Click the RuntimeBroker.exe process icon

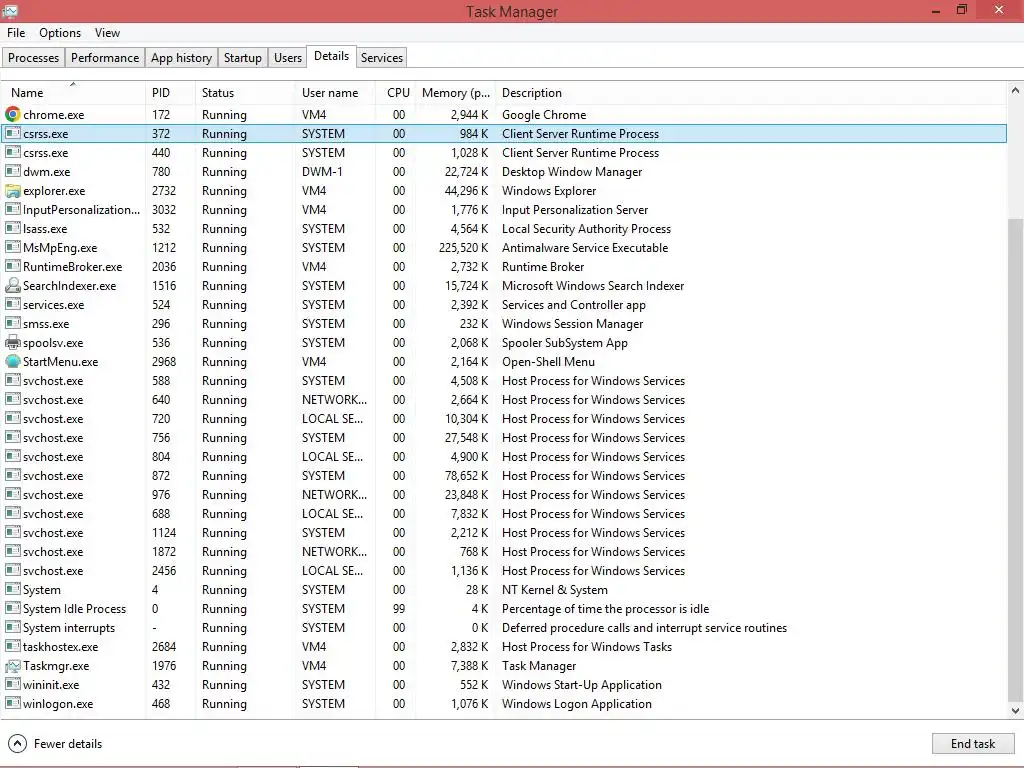[x=12, y=266]
